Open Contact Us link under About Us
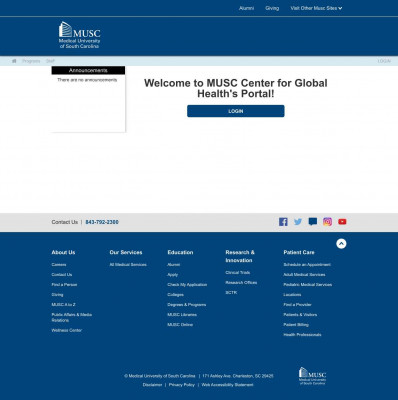The width and height of the screenshot is (398, 400). point(62,275)
